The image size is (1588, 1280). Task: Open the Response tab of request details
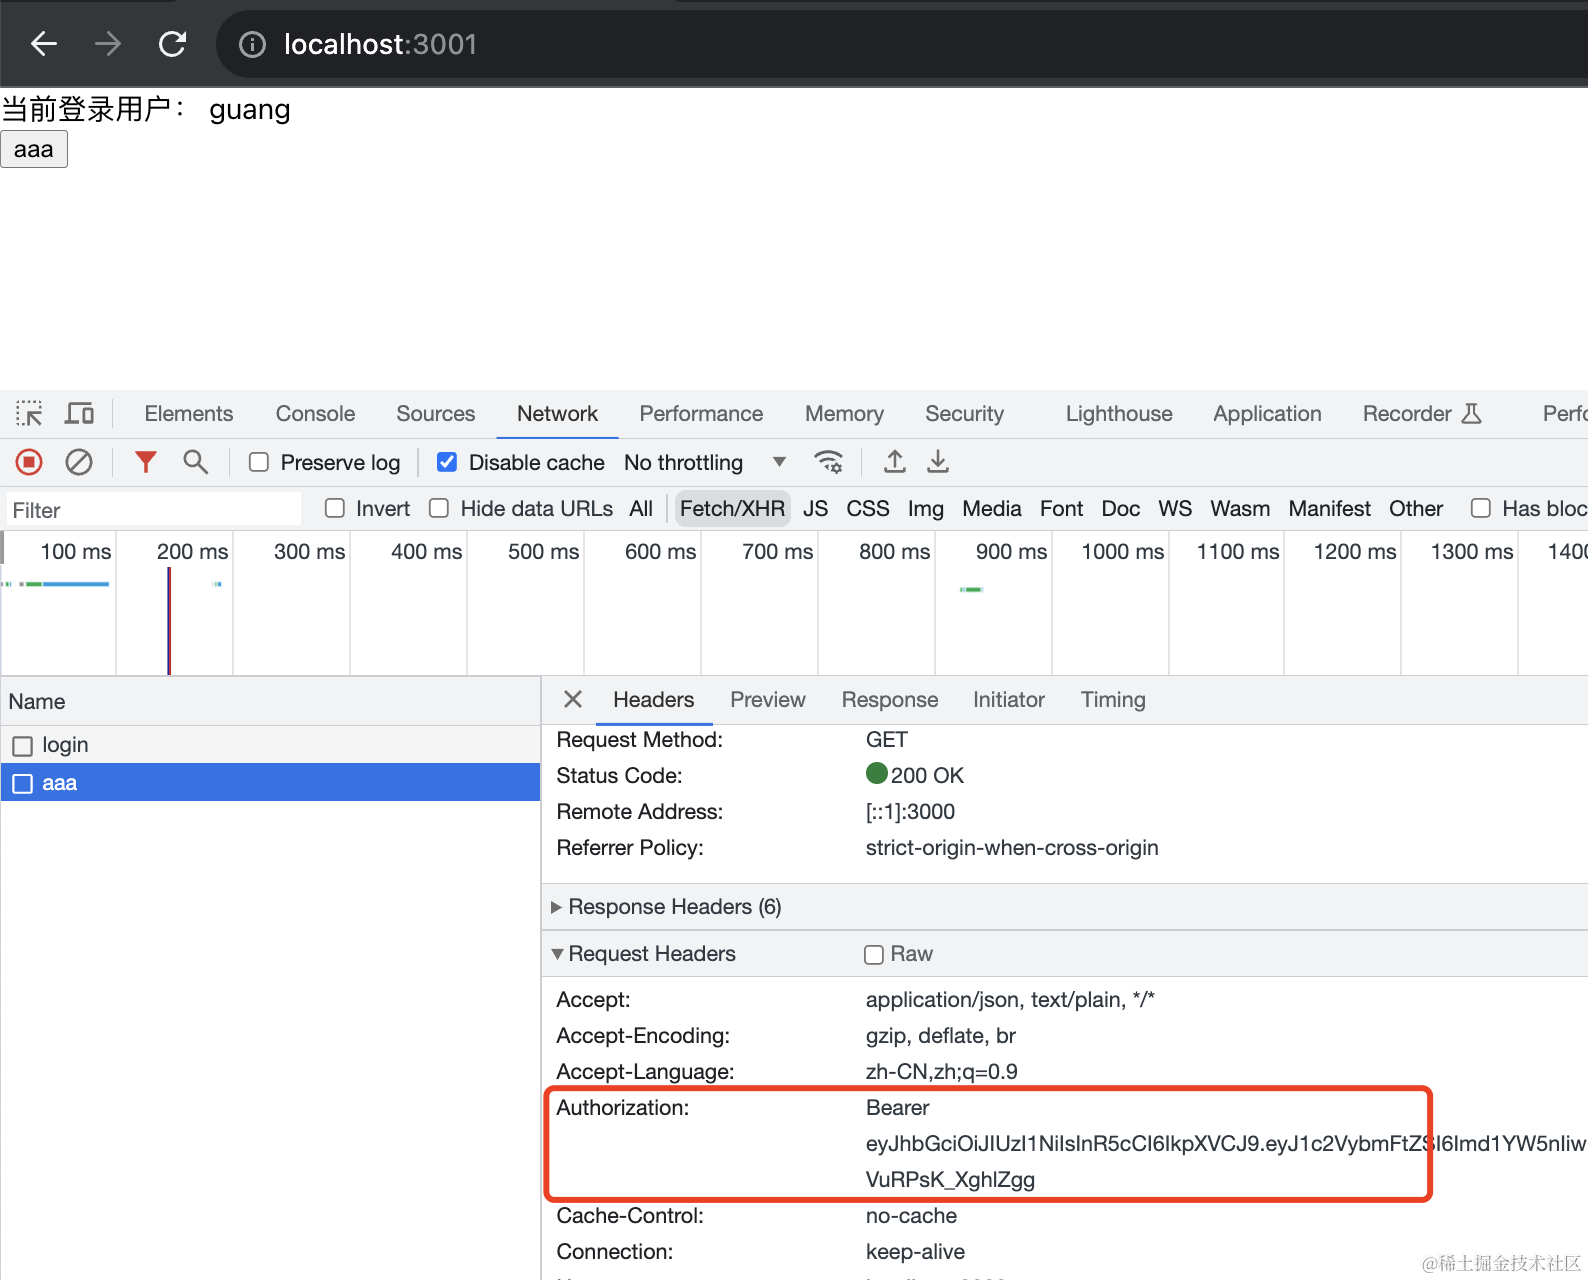[889, 700]
